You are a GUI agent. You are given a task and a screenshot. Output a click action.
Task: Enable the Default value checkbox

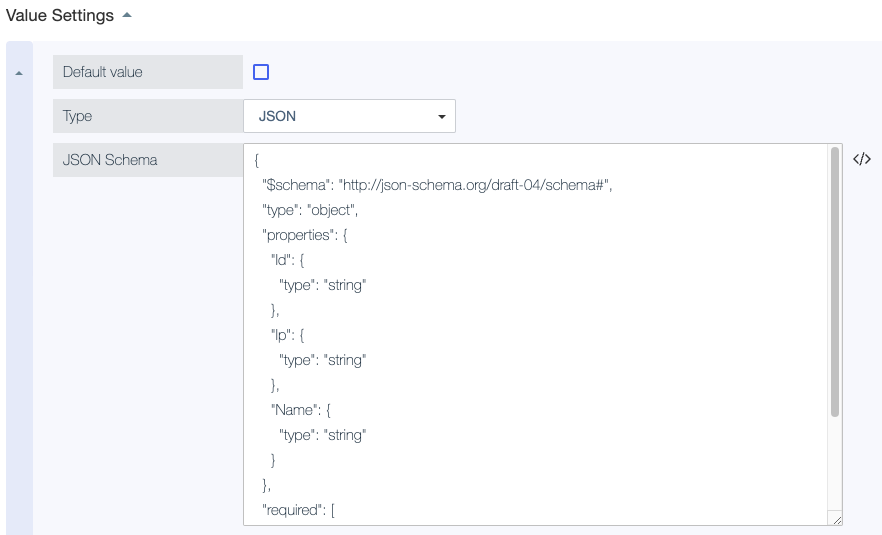pos(261,72)
